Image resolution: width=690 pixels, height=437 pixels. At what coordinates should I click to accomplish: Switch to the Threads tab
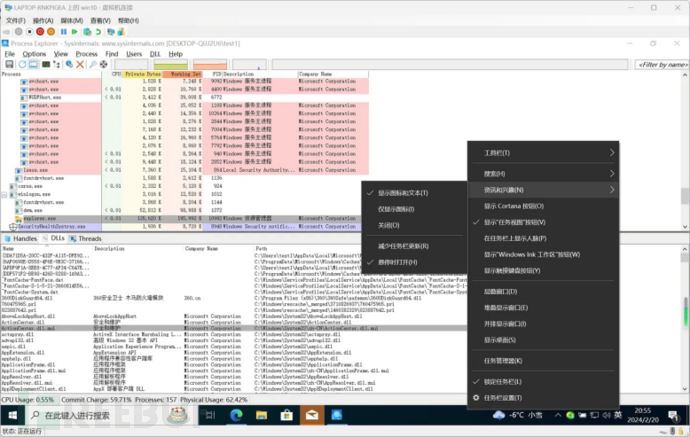87,239
